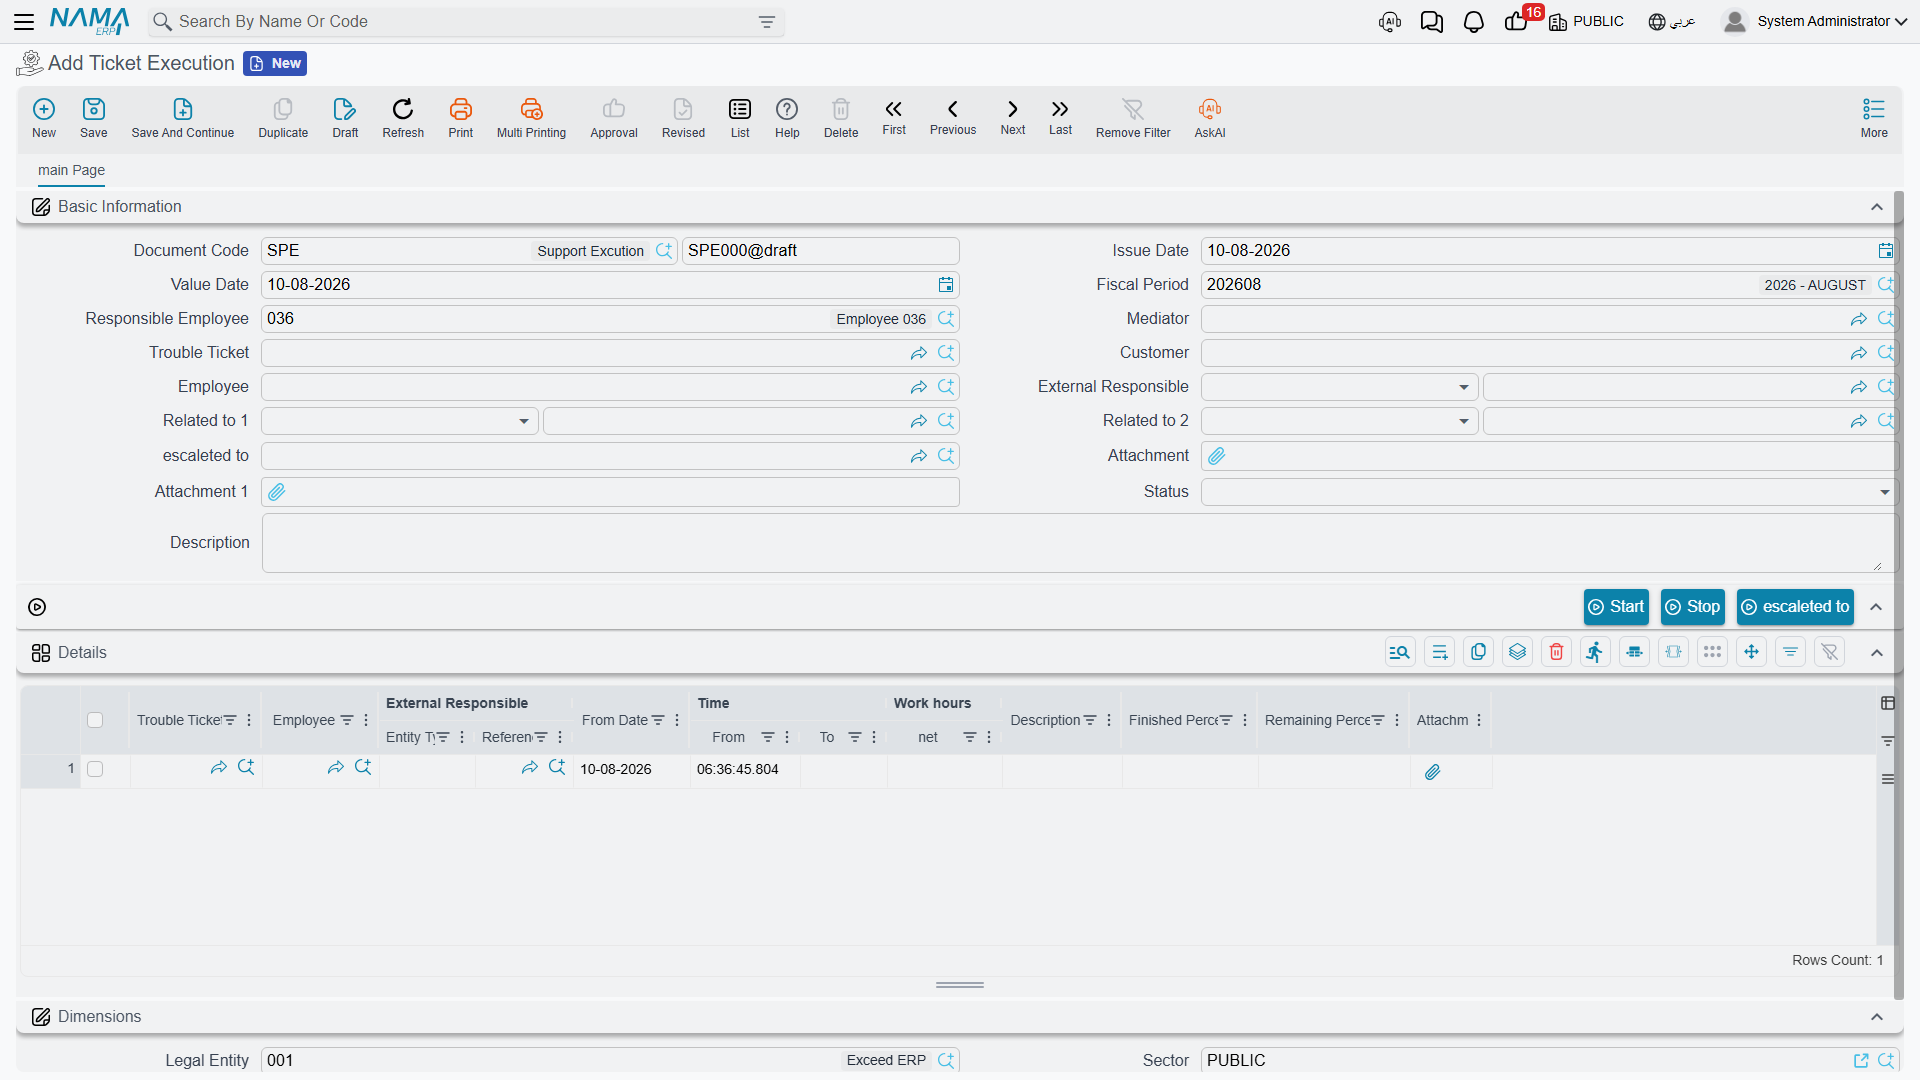Open Value Date calendar picker

click(945, 285)
